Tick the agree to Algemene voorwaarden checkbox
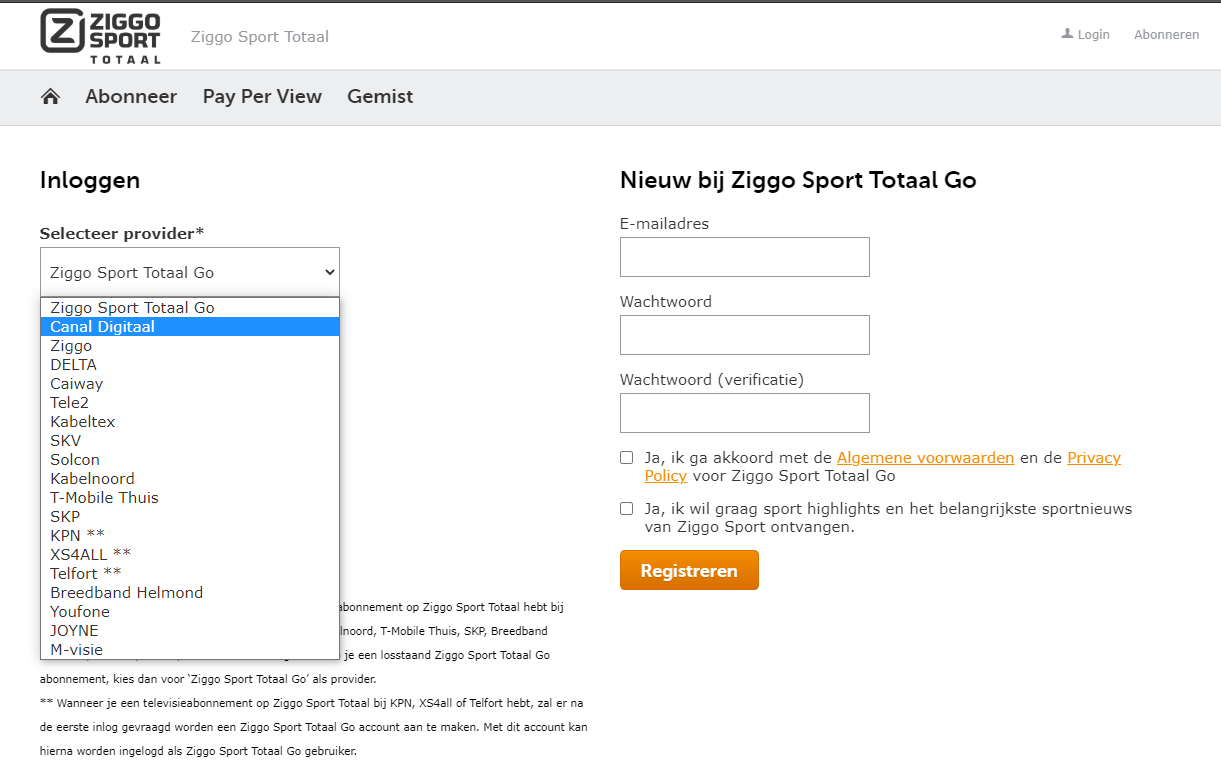This screenshot has height=768, width=1221. click(627, 458)
